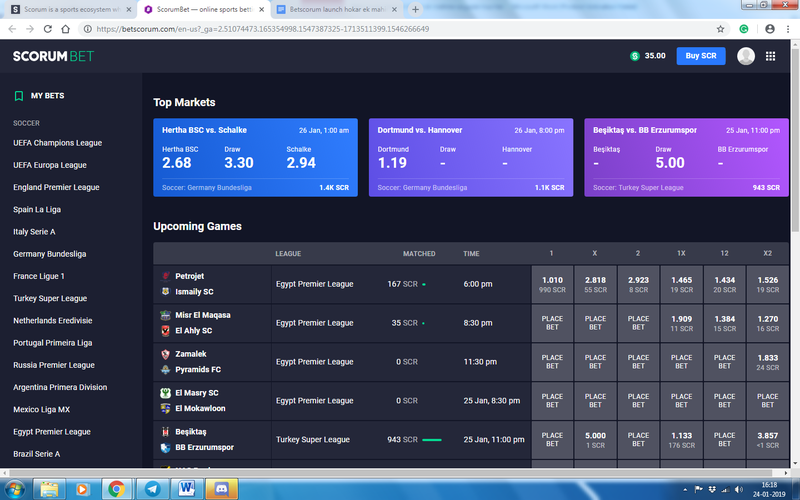Viewport: 800px width, 500px height.
Task: Open Chrome account profile icon
Action: coord(770,29)
